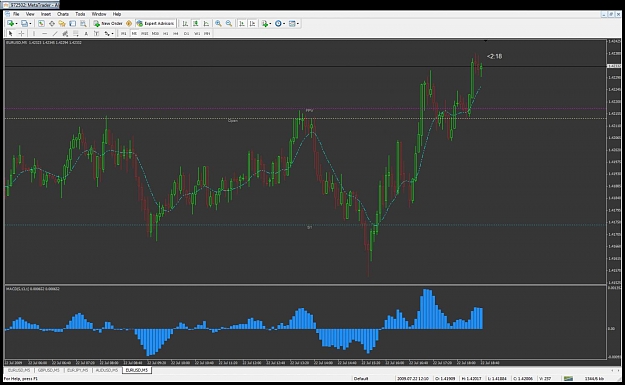Switch to the GBPUSD,M5 chart tab

(49, 370)
